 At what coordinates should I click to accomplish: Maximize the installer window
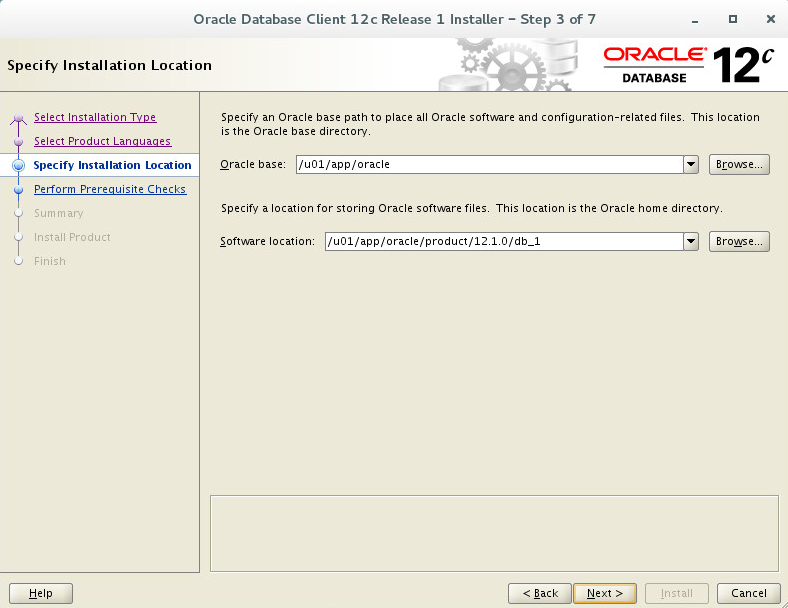(x=733, y=19)
